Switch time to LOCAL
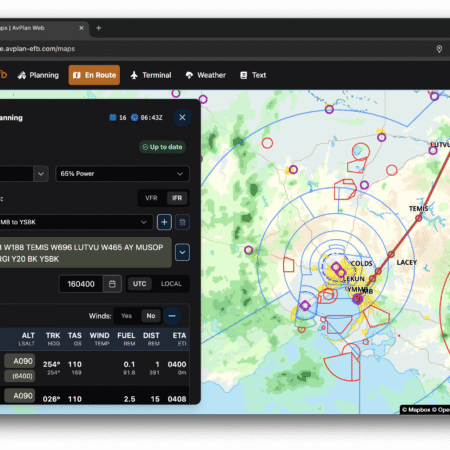The width and height of the screenshot is (450, 450). pyautogui.click(x=171, y=284)
